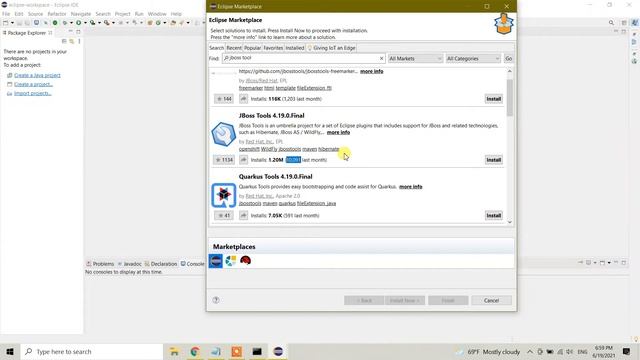The height and width of the screenshot is (360, 640).
Task: Open the Navigate menu in Eclipse
Action: pyautogui.click(x=80, y=14)
